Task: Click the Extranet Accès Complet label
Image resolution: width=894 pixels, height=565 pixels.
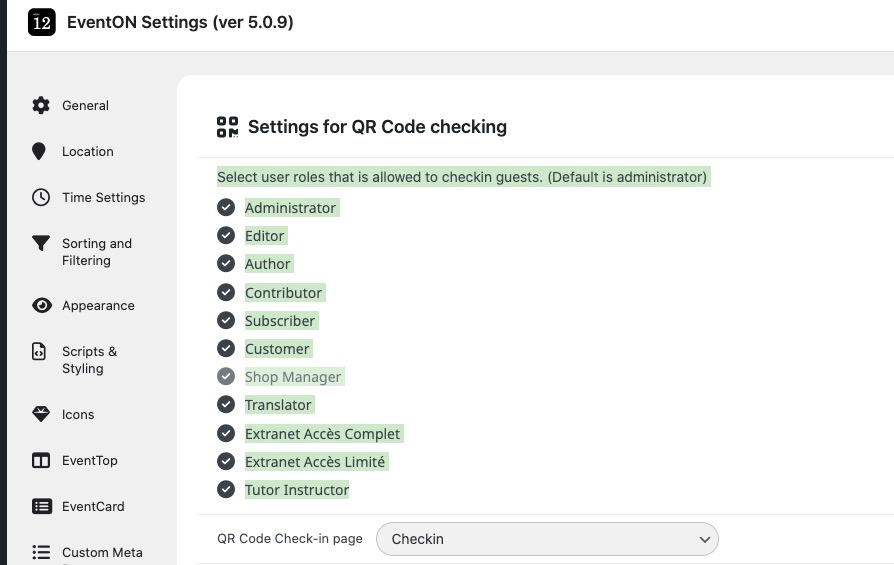Action: (323, 434)
